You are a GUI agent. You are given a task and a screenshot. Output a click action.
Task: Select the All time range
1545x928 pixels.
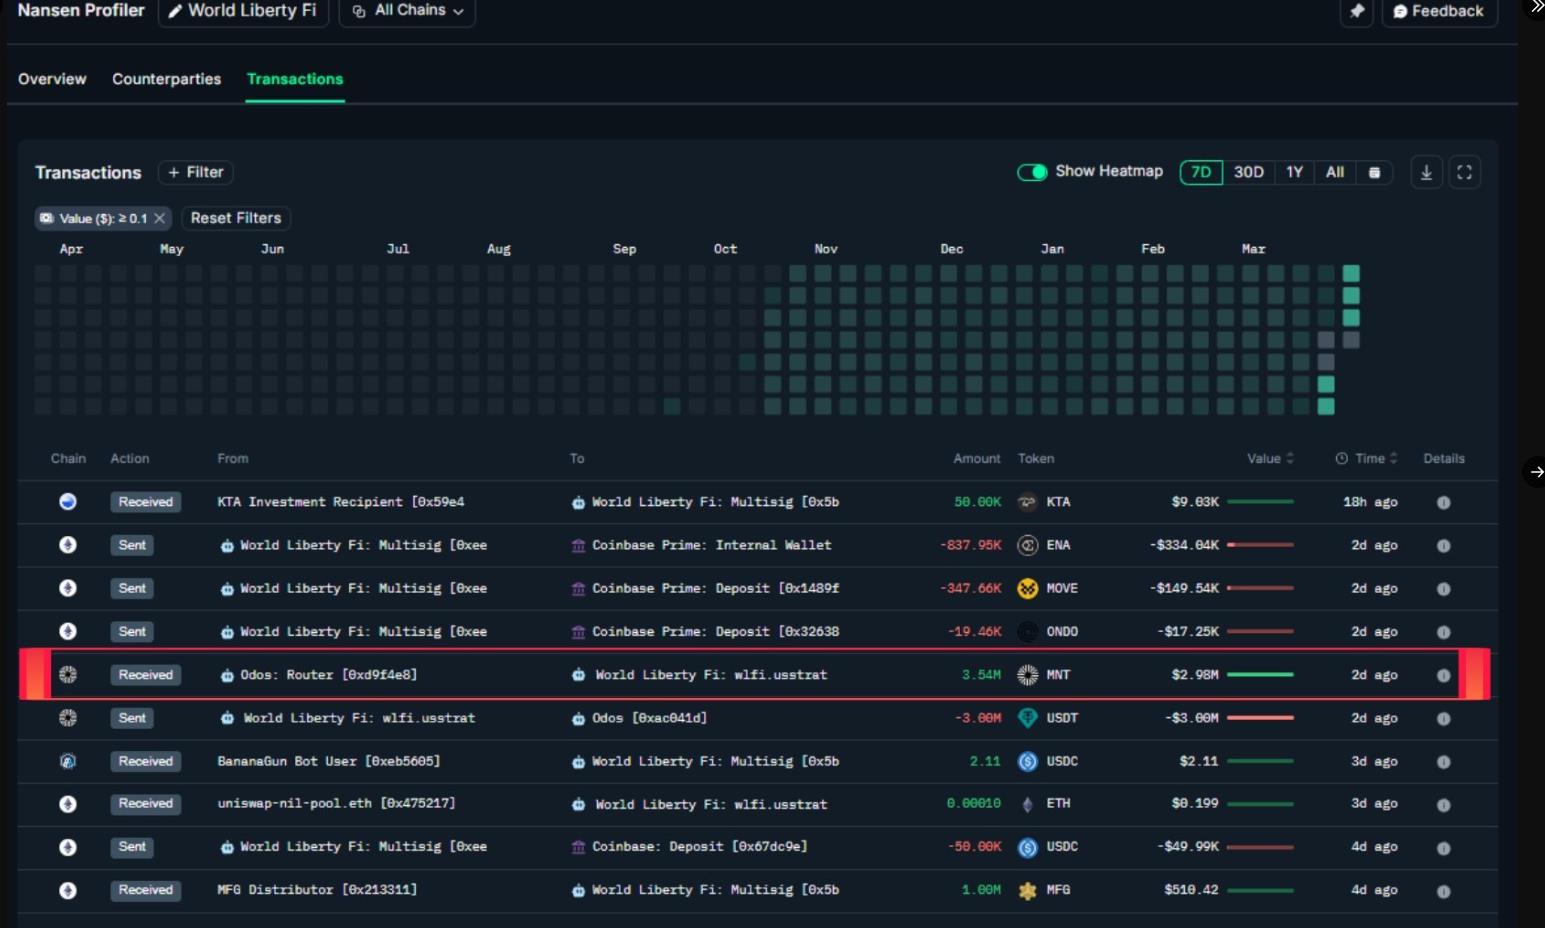pyautogui.click(x=1335, y=172)
